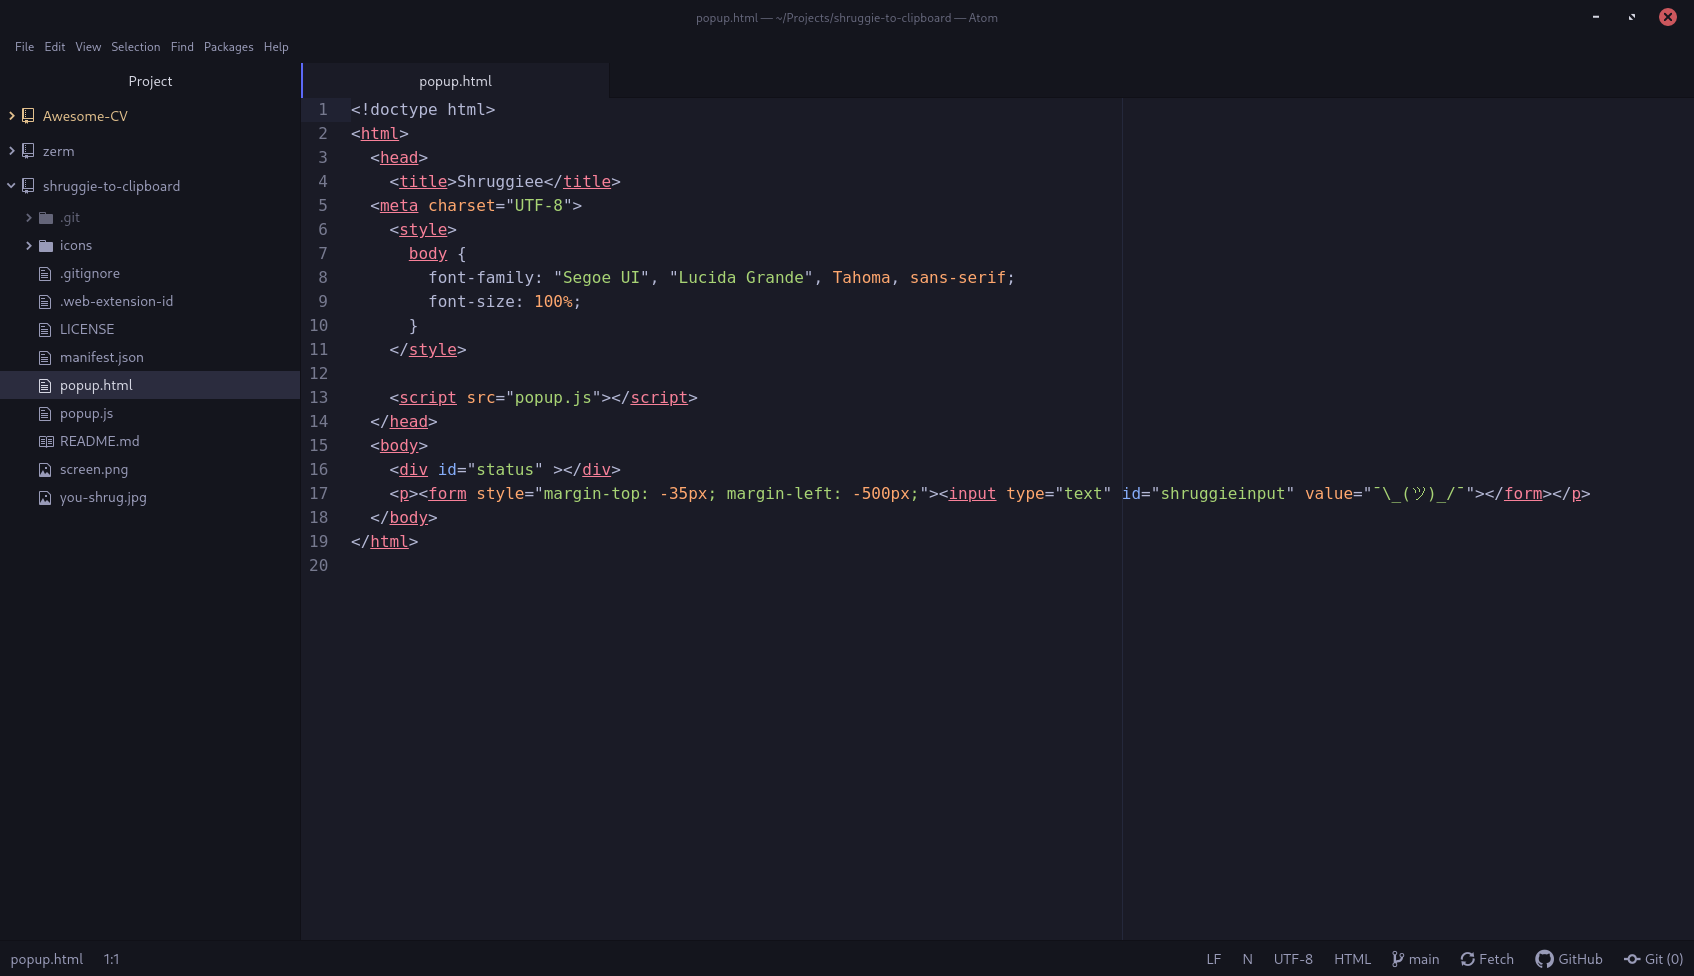Click line number 13 in the gutter
This screenshot has height=976, width=1694.
tap(319, 397)
